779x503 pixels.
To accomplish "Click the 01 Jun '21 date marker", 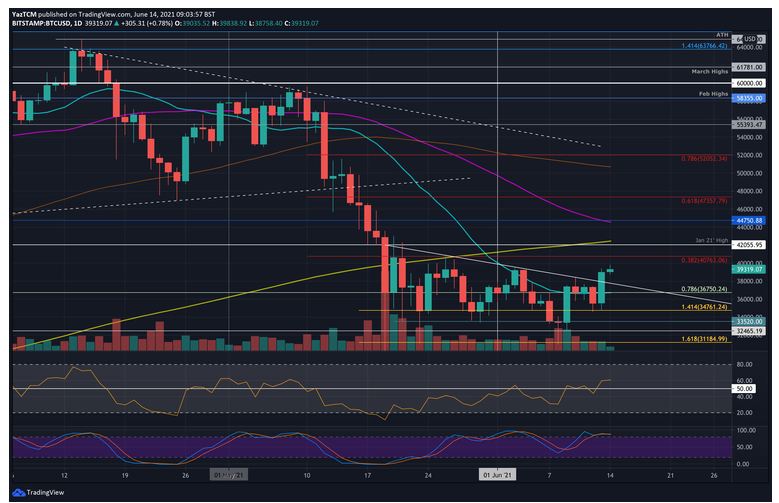I will [x=497, y=475].
